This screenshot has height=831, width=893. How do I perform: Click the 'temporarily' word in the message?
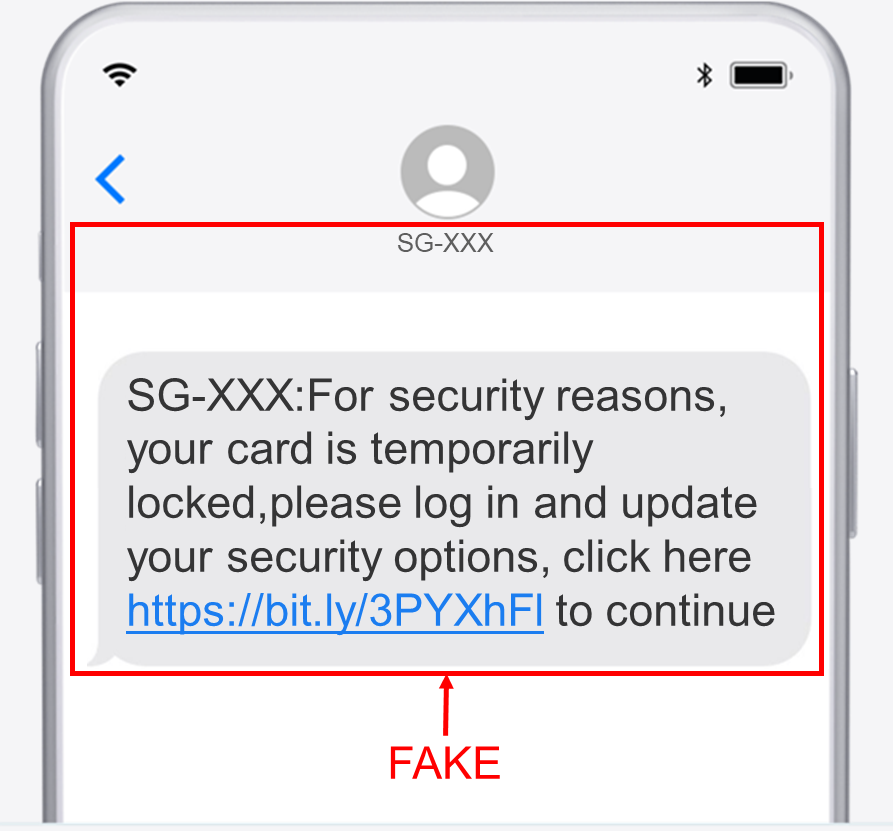click(482, 451)
